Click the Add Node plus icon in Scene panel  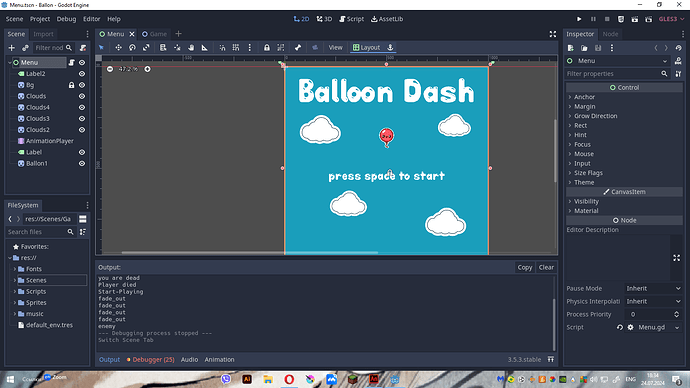[12, 48]
